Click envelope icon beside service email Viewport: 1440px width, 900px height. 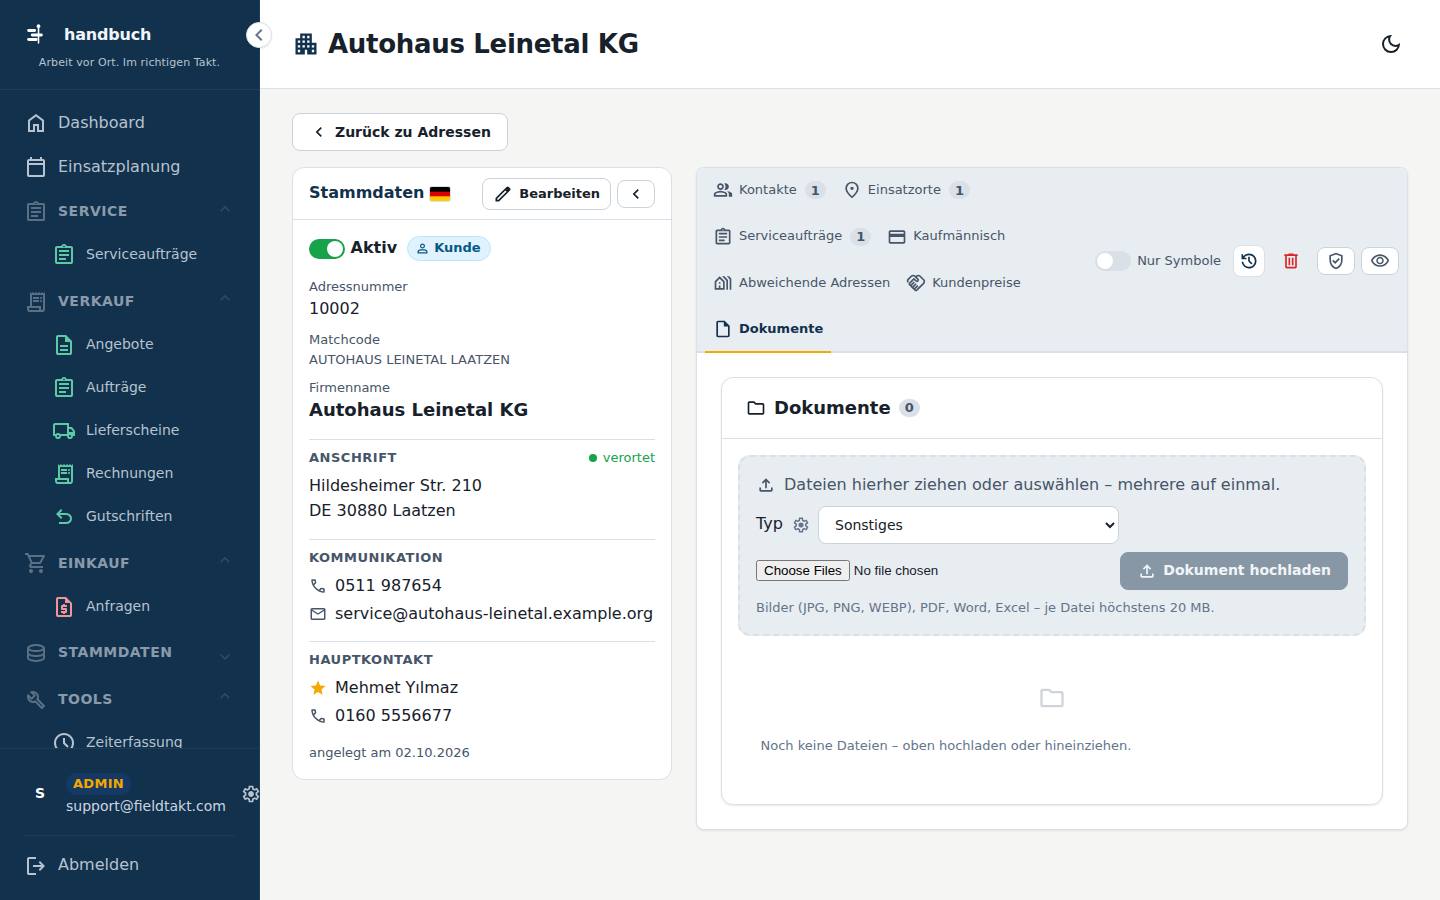[x=318, y=614]
